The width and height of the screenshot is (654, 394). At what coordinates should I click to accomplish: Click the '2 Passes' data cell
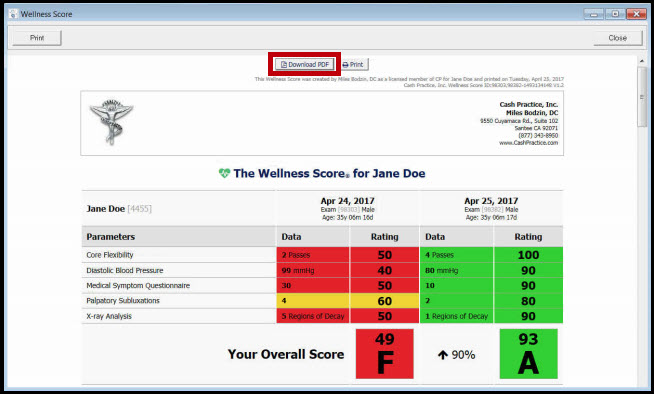(313, 255)
